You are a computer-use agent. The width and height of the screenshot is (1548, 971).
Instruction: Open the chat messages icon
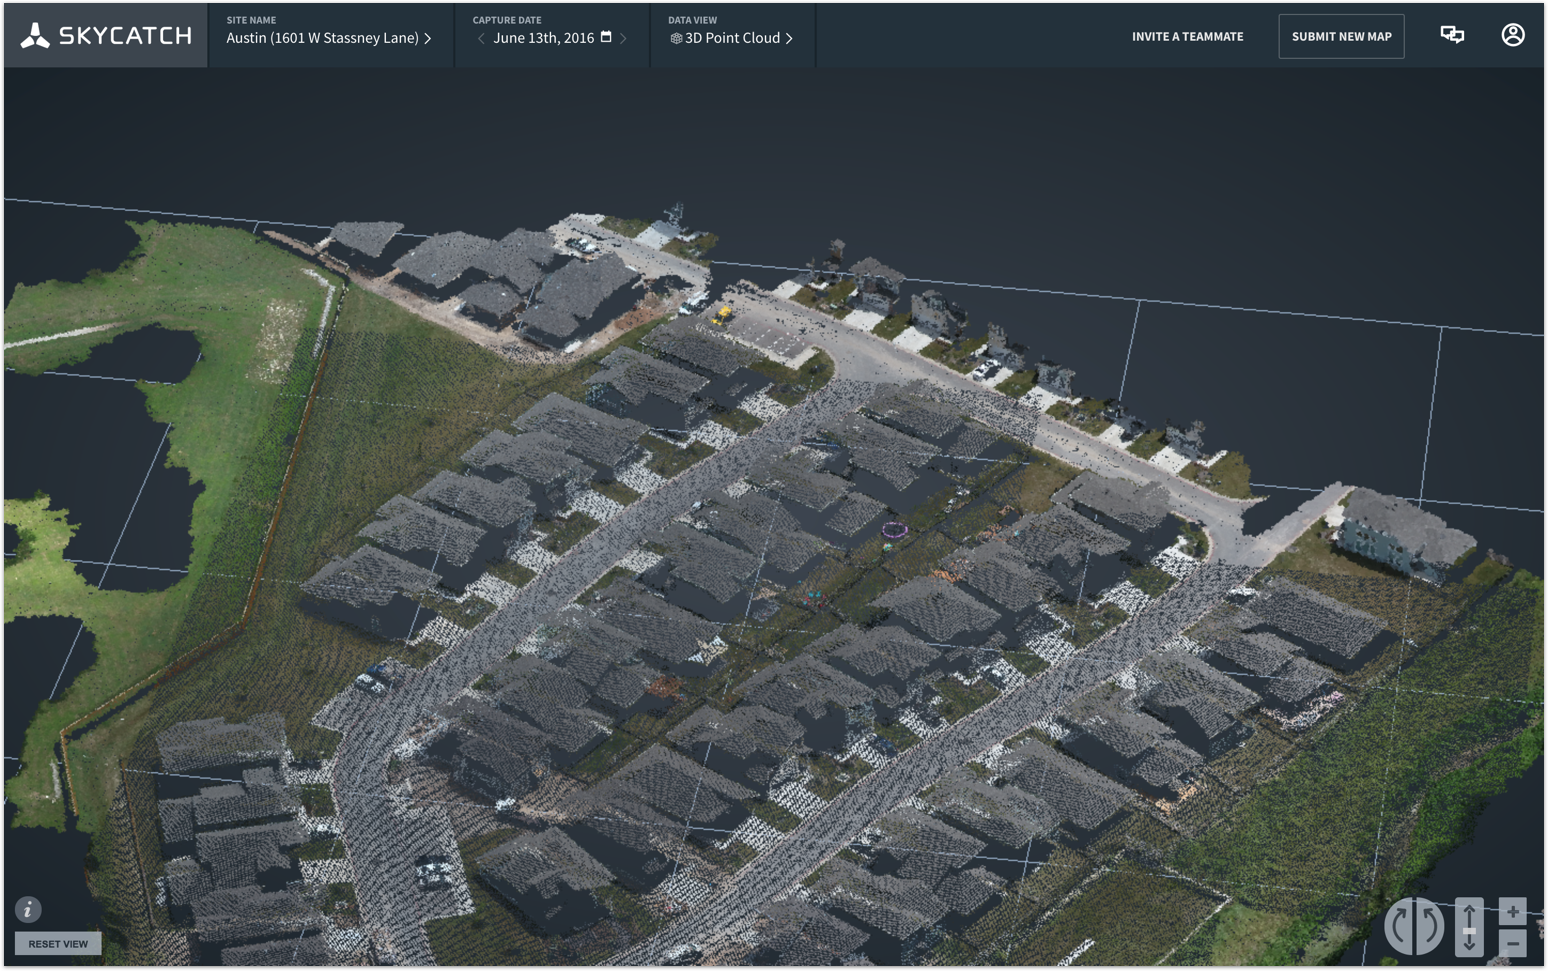click(1452, 35)
